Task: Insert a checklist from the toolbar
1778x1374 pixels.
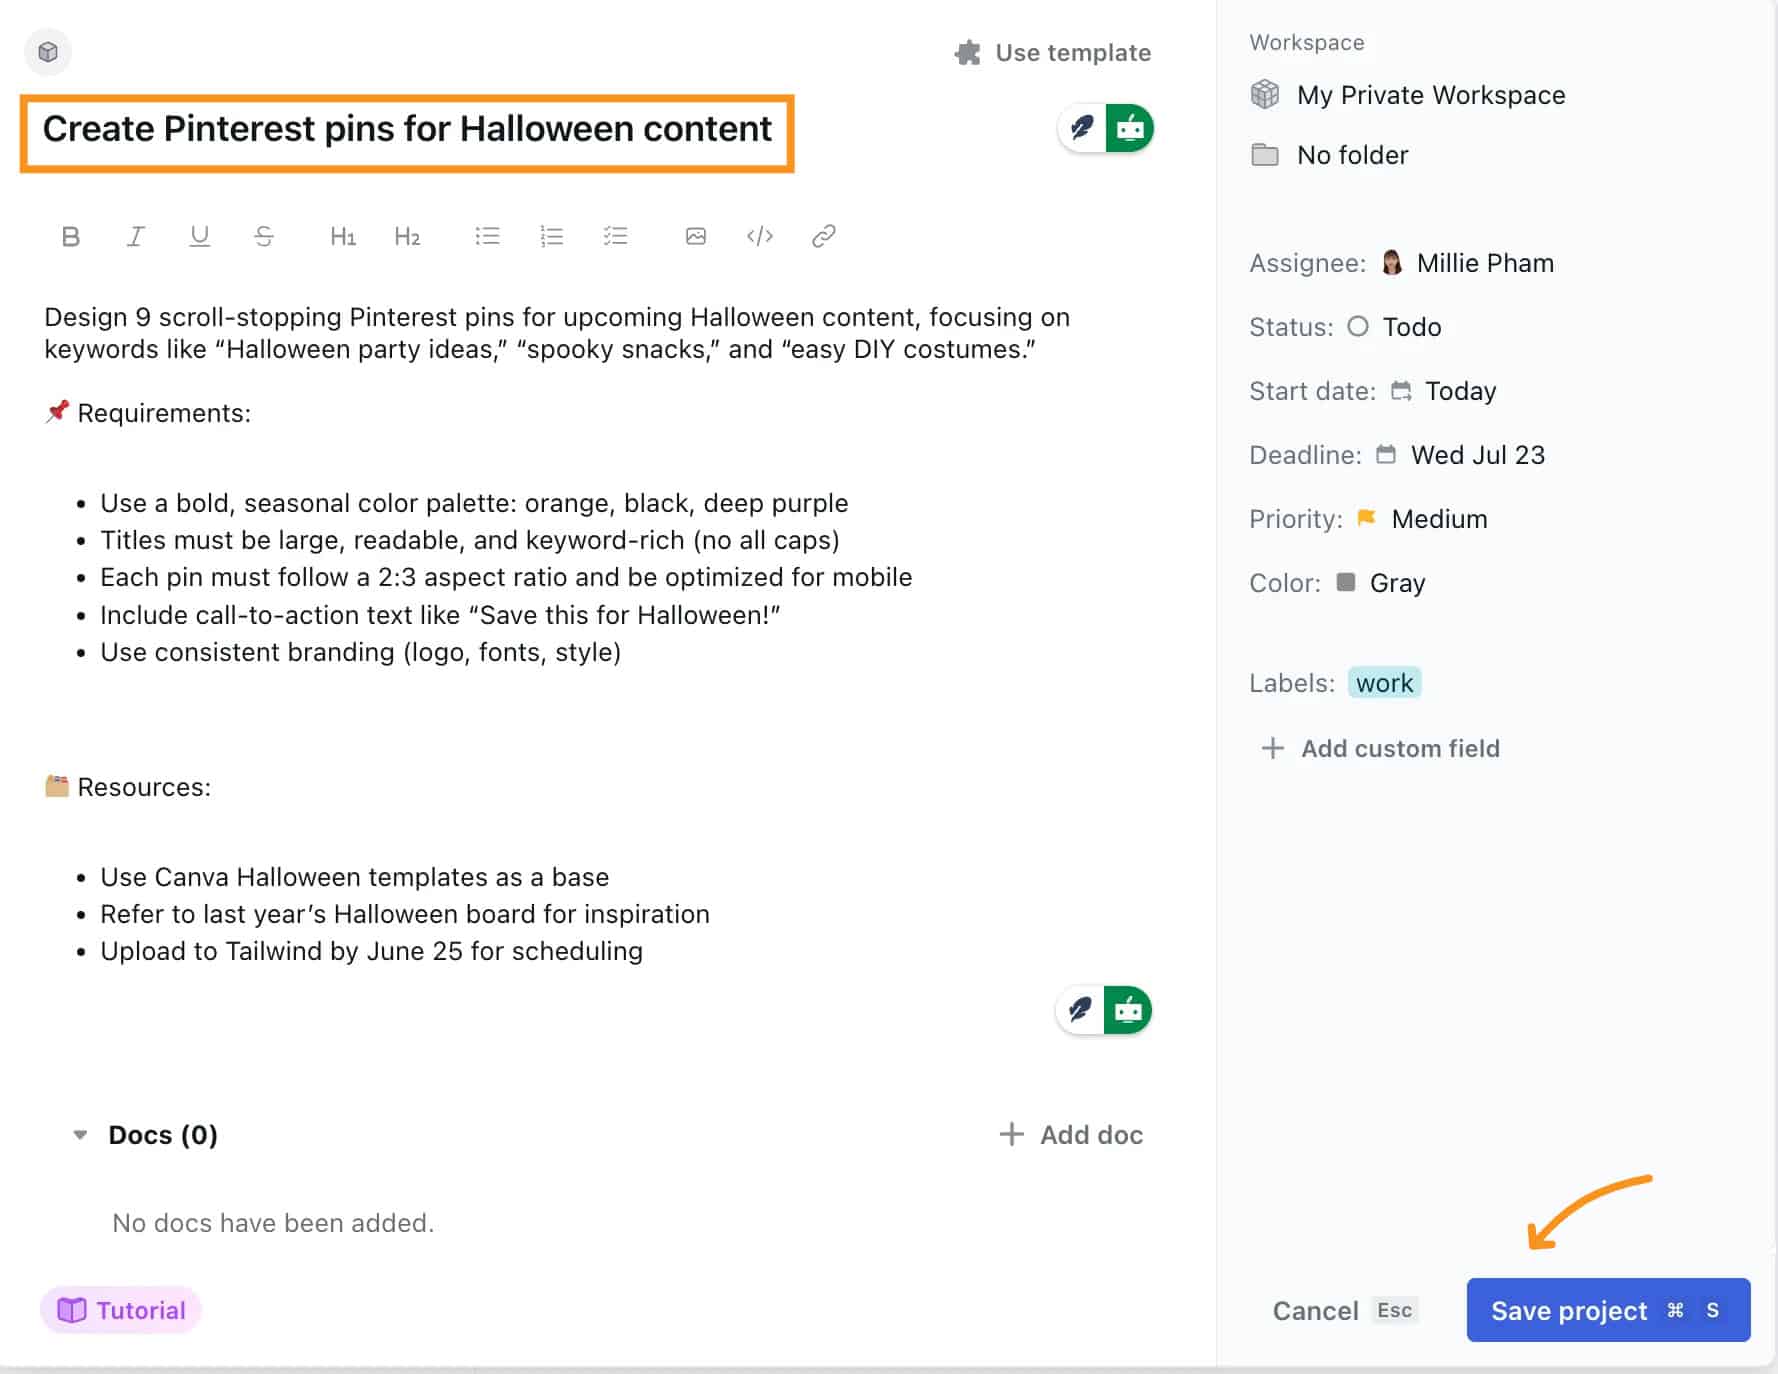Action: [x=616, y=237]
